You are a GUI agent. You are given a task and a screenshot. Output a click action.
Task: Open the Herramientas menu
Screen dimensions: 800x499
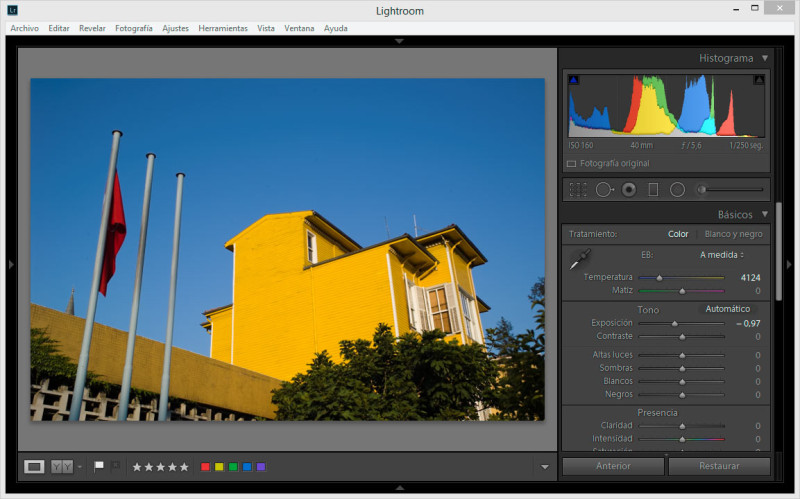[x=223, y=28]
